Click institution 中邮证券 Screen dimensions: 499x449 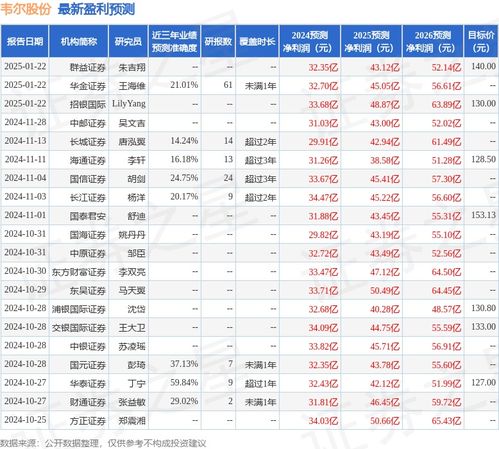[88, 123]
